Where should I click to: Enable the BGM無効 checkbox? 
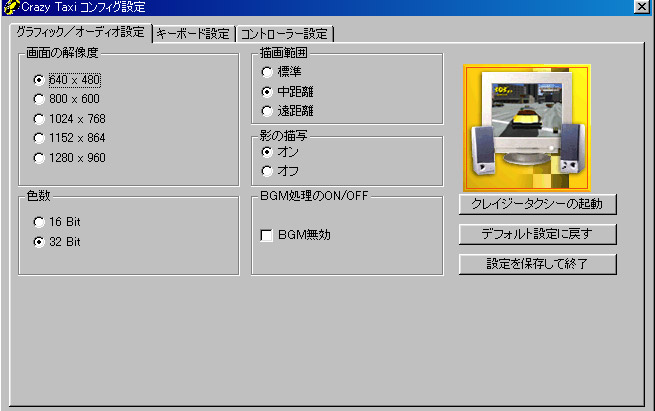point(267,235)
